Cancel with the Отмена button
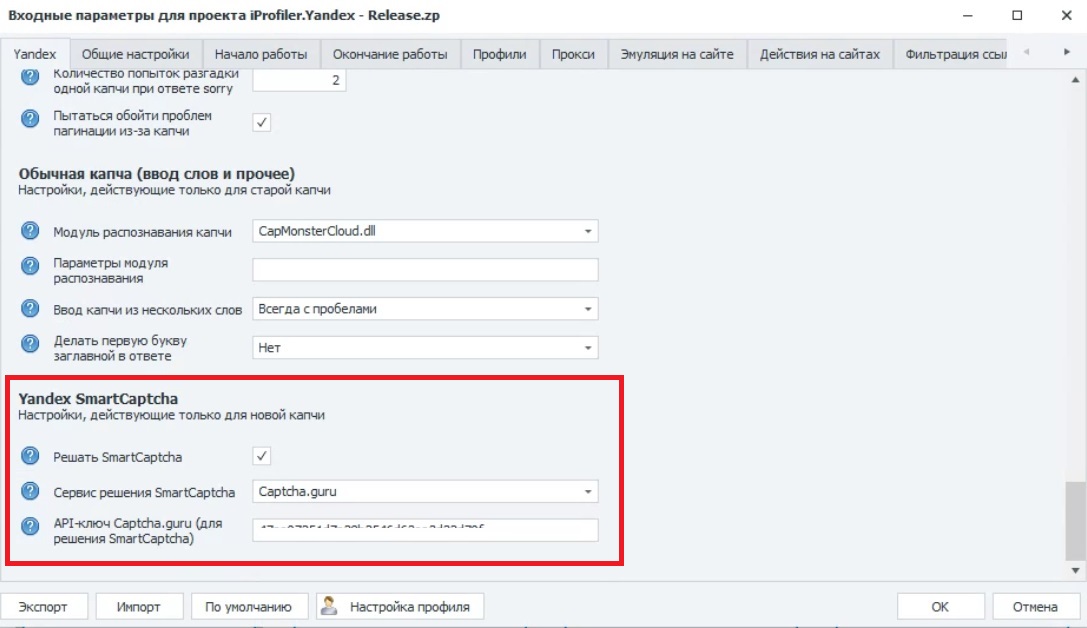The height and width of the screenshot is (628, 1087). click(1035, 607)
